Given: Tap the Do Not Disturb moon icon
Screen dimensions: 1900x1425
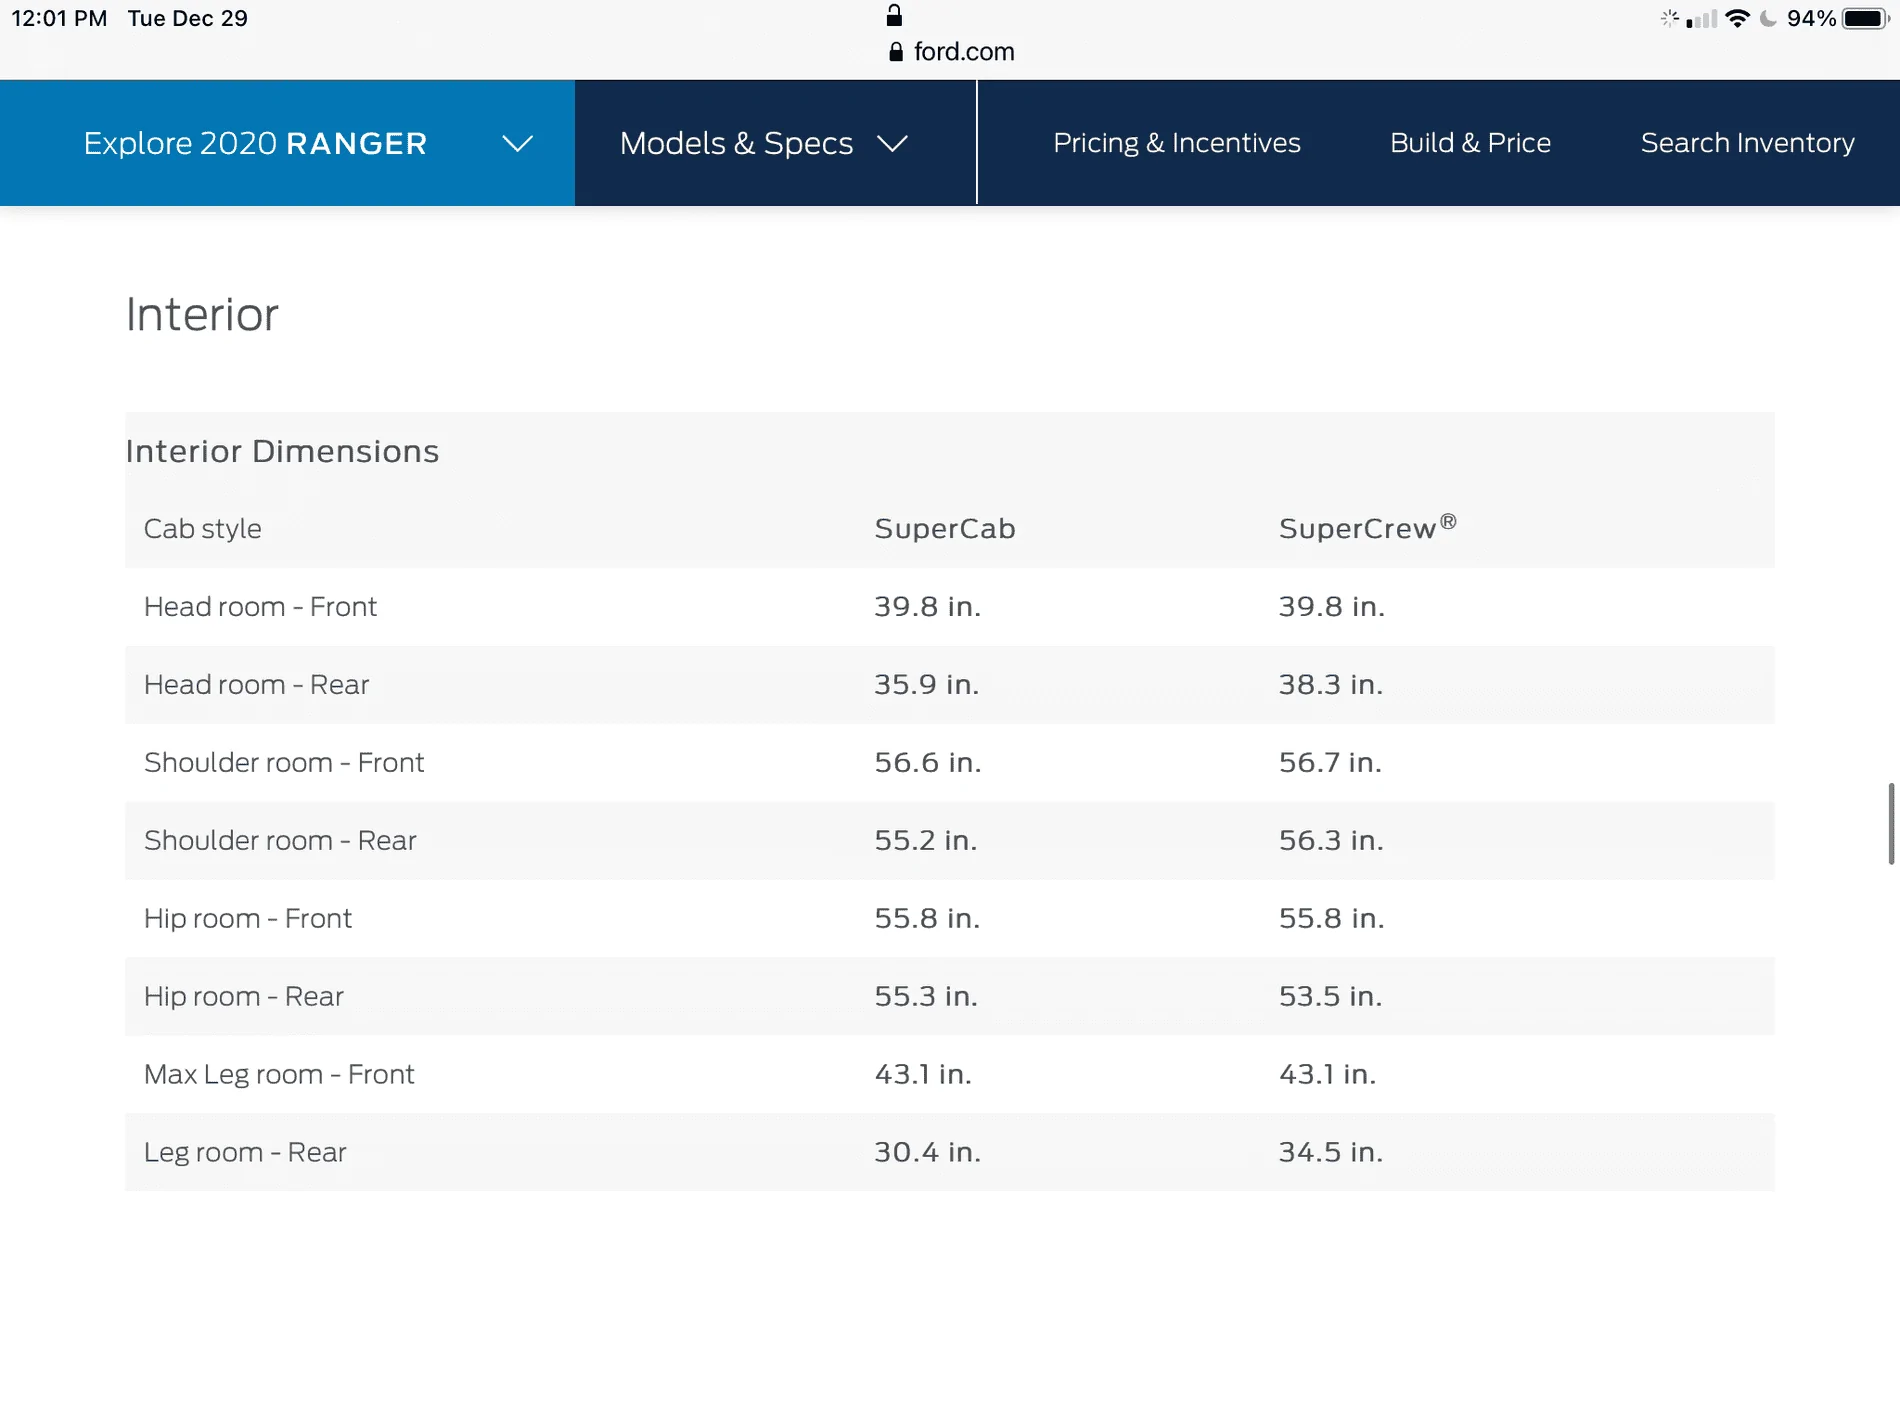Looking at the screenshot, I should [1768, 18].
